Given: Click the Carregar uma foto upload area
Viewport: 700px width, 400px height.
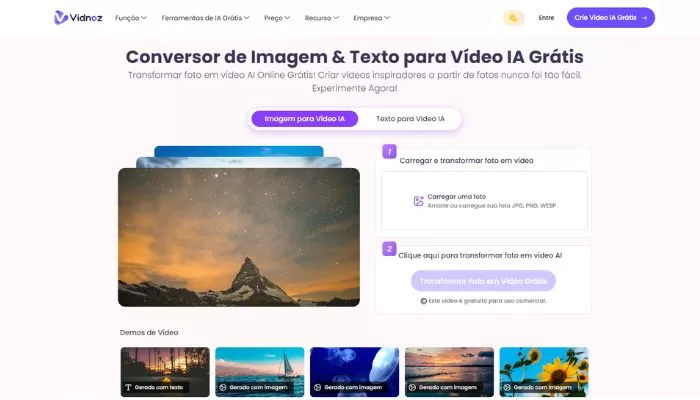Looking at the screenshot, I should [483, 201].
